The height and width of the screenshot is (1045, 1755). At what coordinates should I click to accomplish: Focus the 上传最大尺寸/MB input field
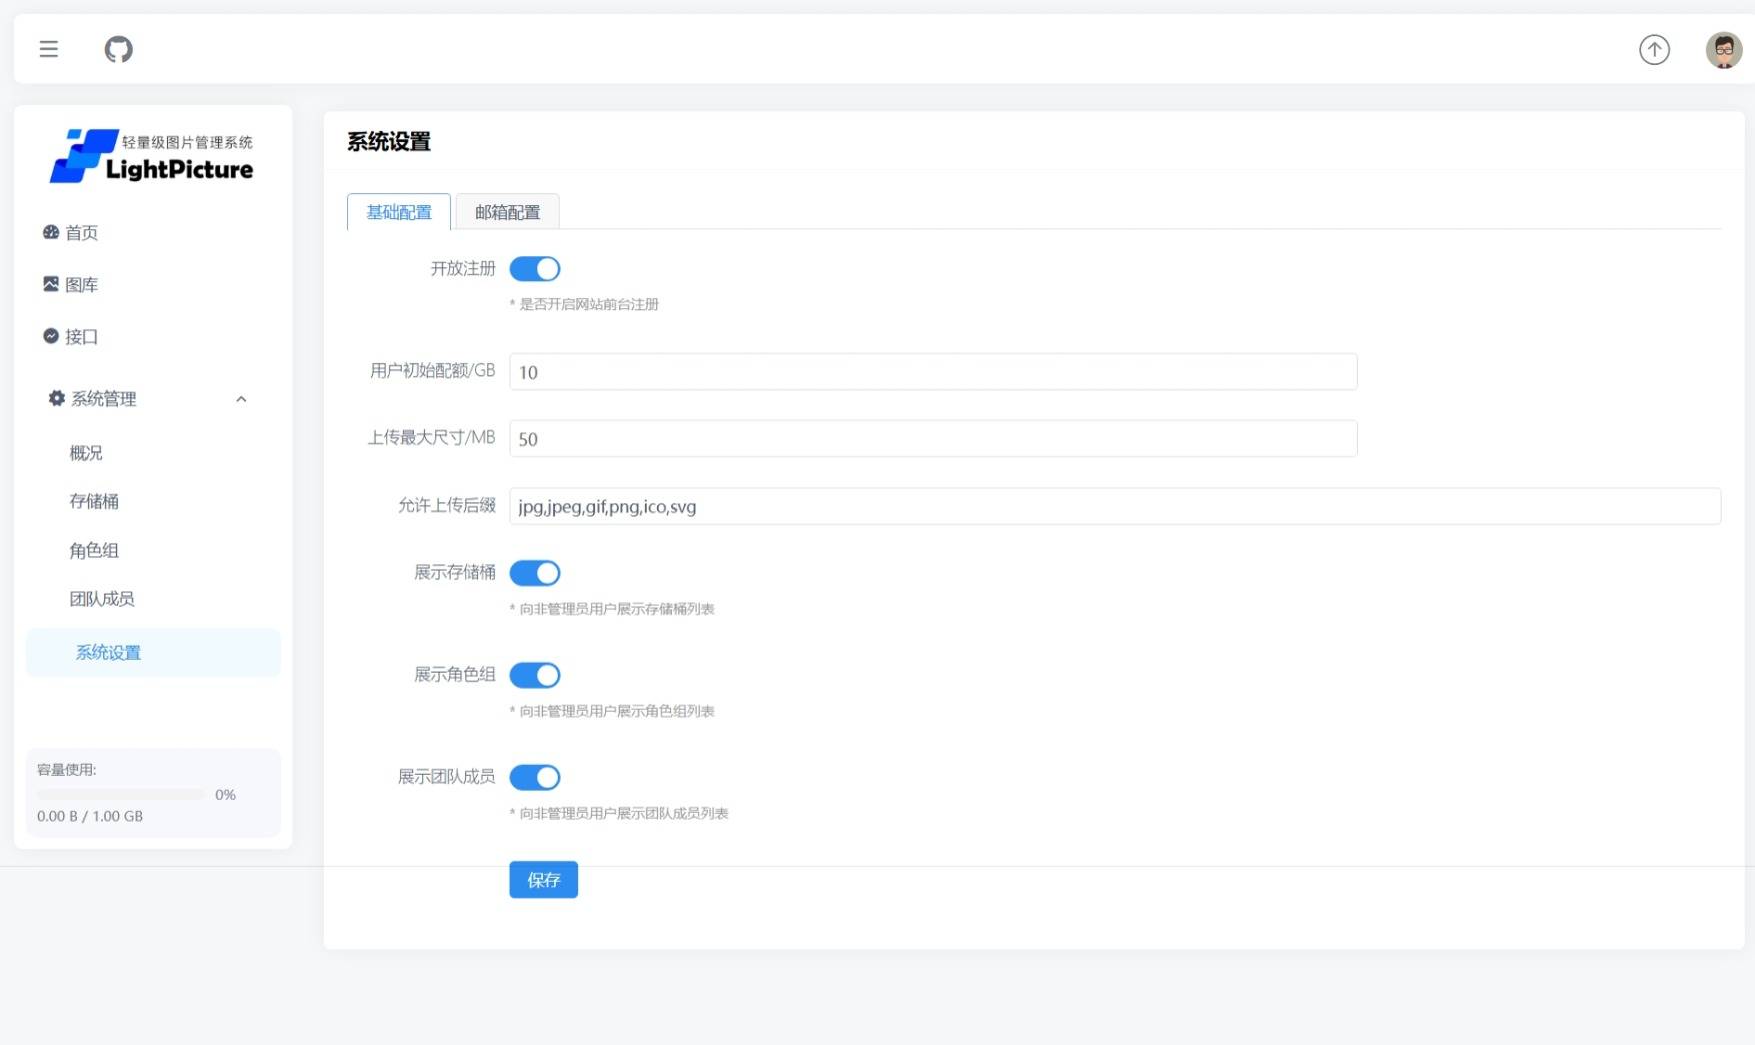click(x=933, y=439)
